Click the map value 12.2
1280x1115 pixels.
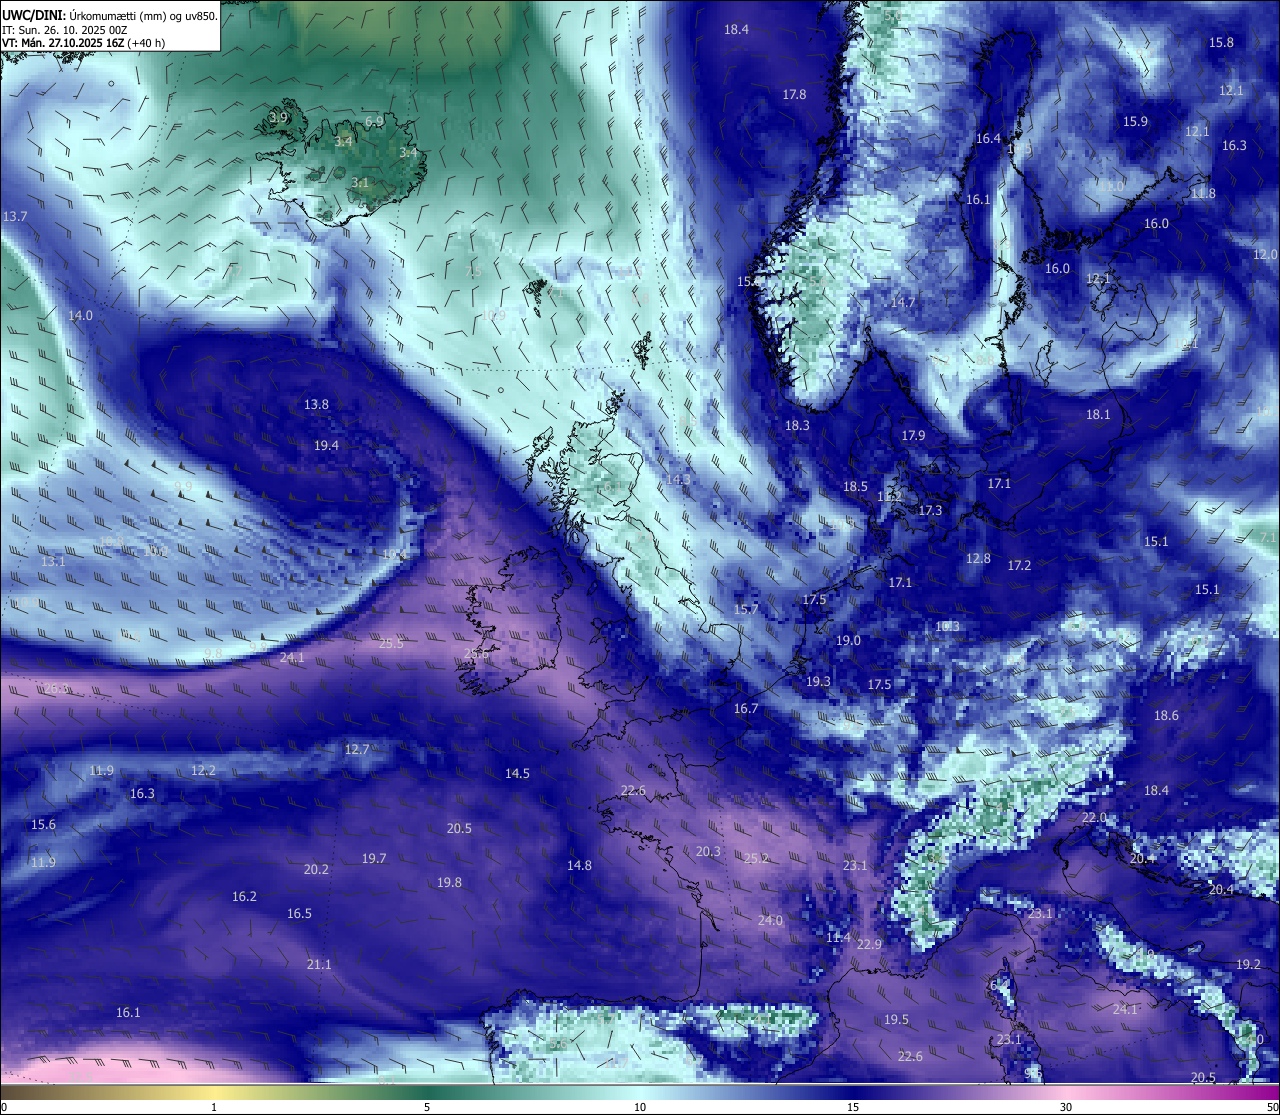(203, 770)
